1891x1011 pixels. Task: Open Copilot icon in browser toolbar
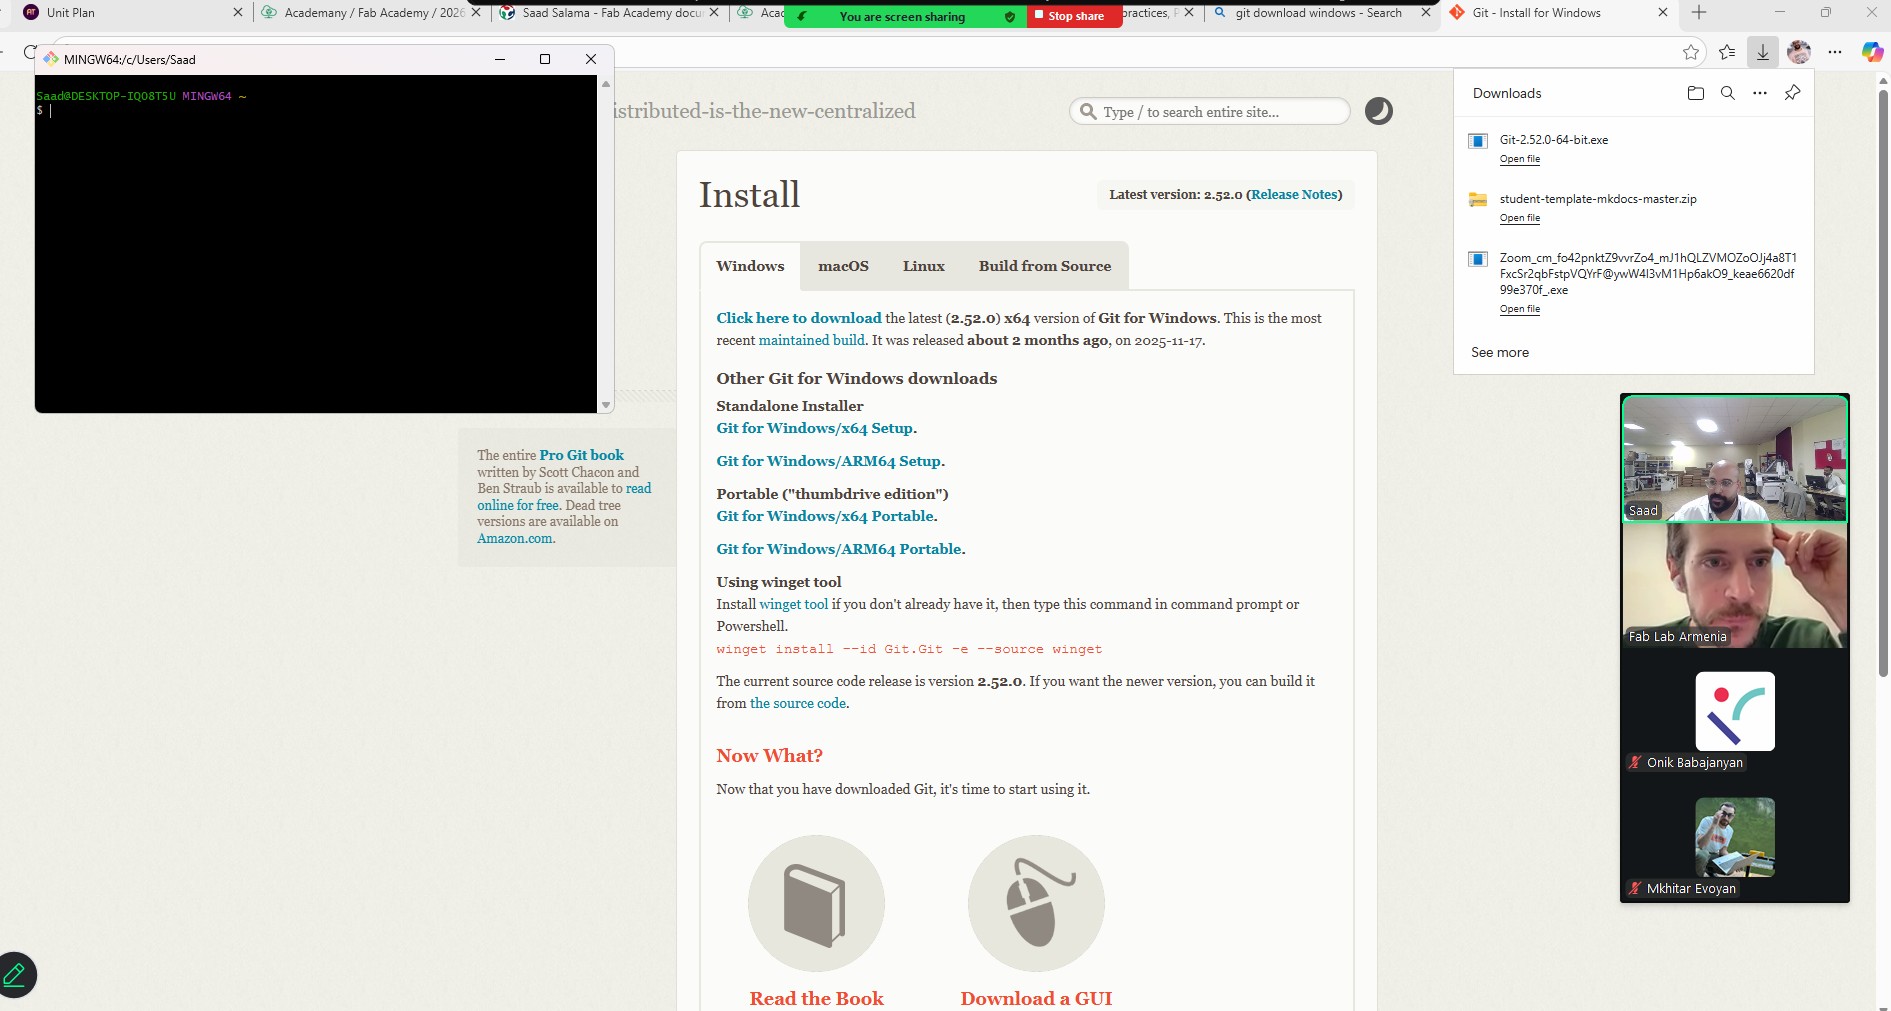(x=1873, y=52)
